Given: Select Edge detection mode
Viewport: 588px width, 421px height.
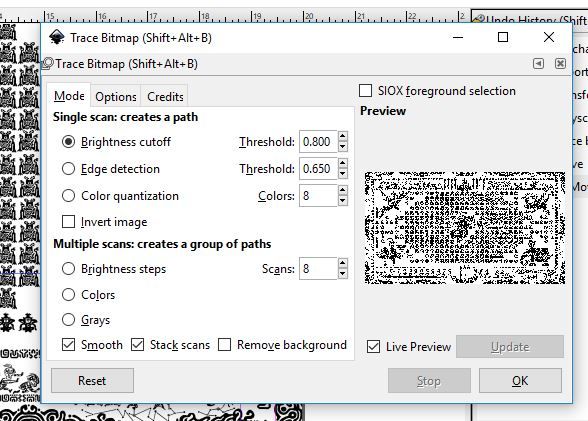Looking at the screenshot, I should (68, 169).
